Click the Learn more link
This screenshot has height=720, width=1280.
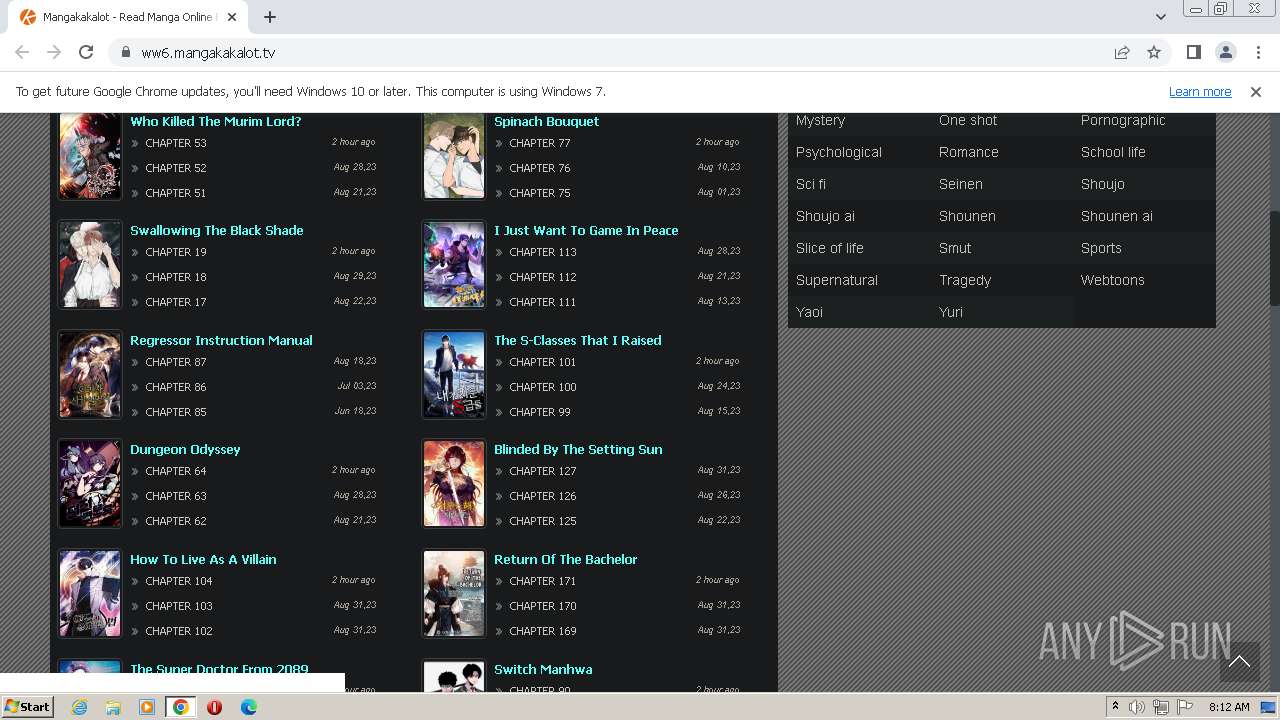[1200, 91]
